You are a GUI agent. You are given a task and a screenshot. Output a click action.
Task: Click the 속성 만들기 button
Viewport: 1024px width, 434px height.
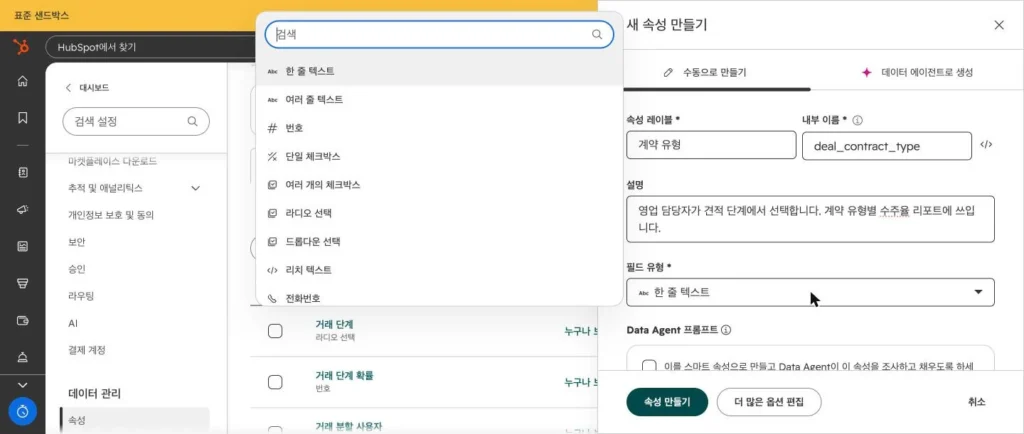point(667,402)
